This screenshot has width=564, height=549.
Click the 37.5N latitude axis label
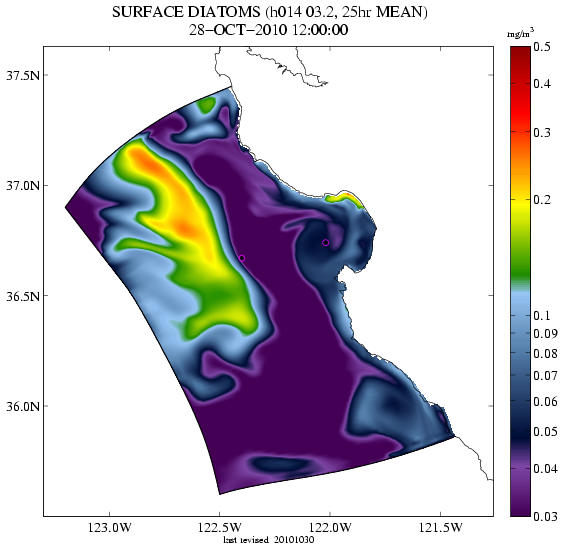[23, 76]
